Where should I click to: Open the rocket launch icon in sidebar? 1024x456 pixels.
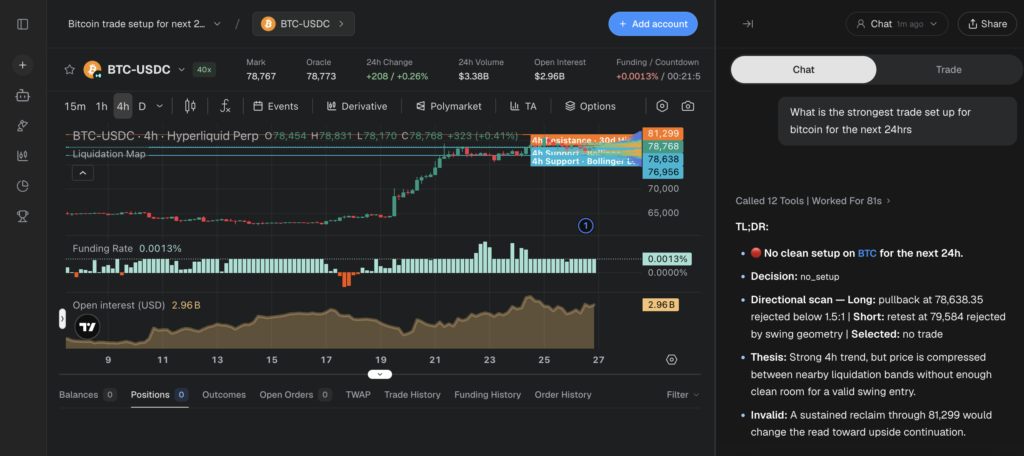point(23,125)
